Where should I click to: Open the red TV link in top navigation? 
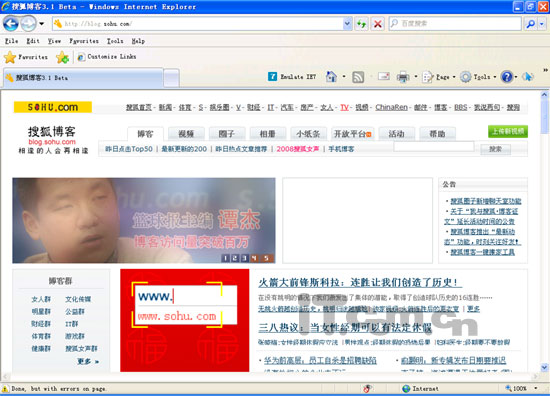(x=344, y=107)
